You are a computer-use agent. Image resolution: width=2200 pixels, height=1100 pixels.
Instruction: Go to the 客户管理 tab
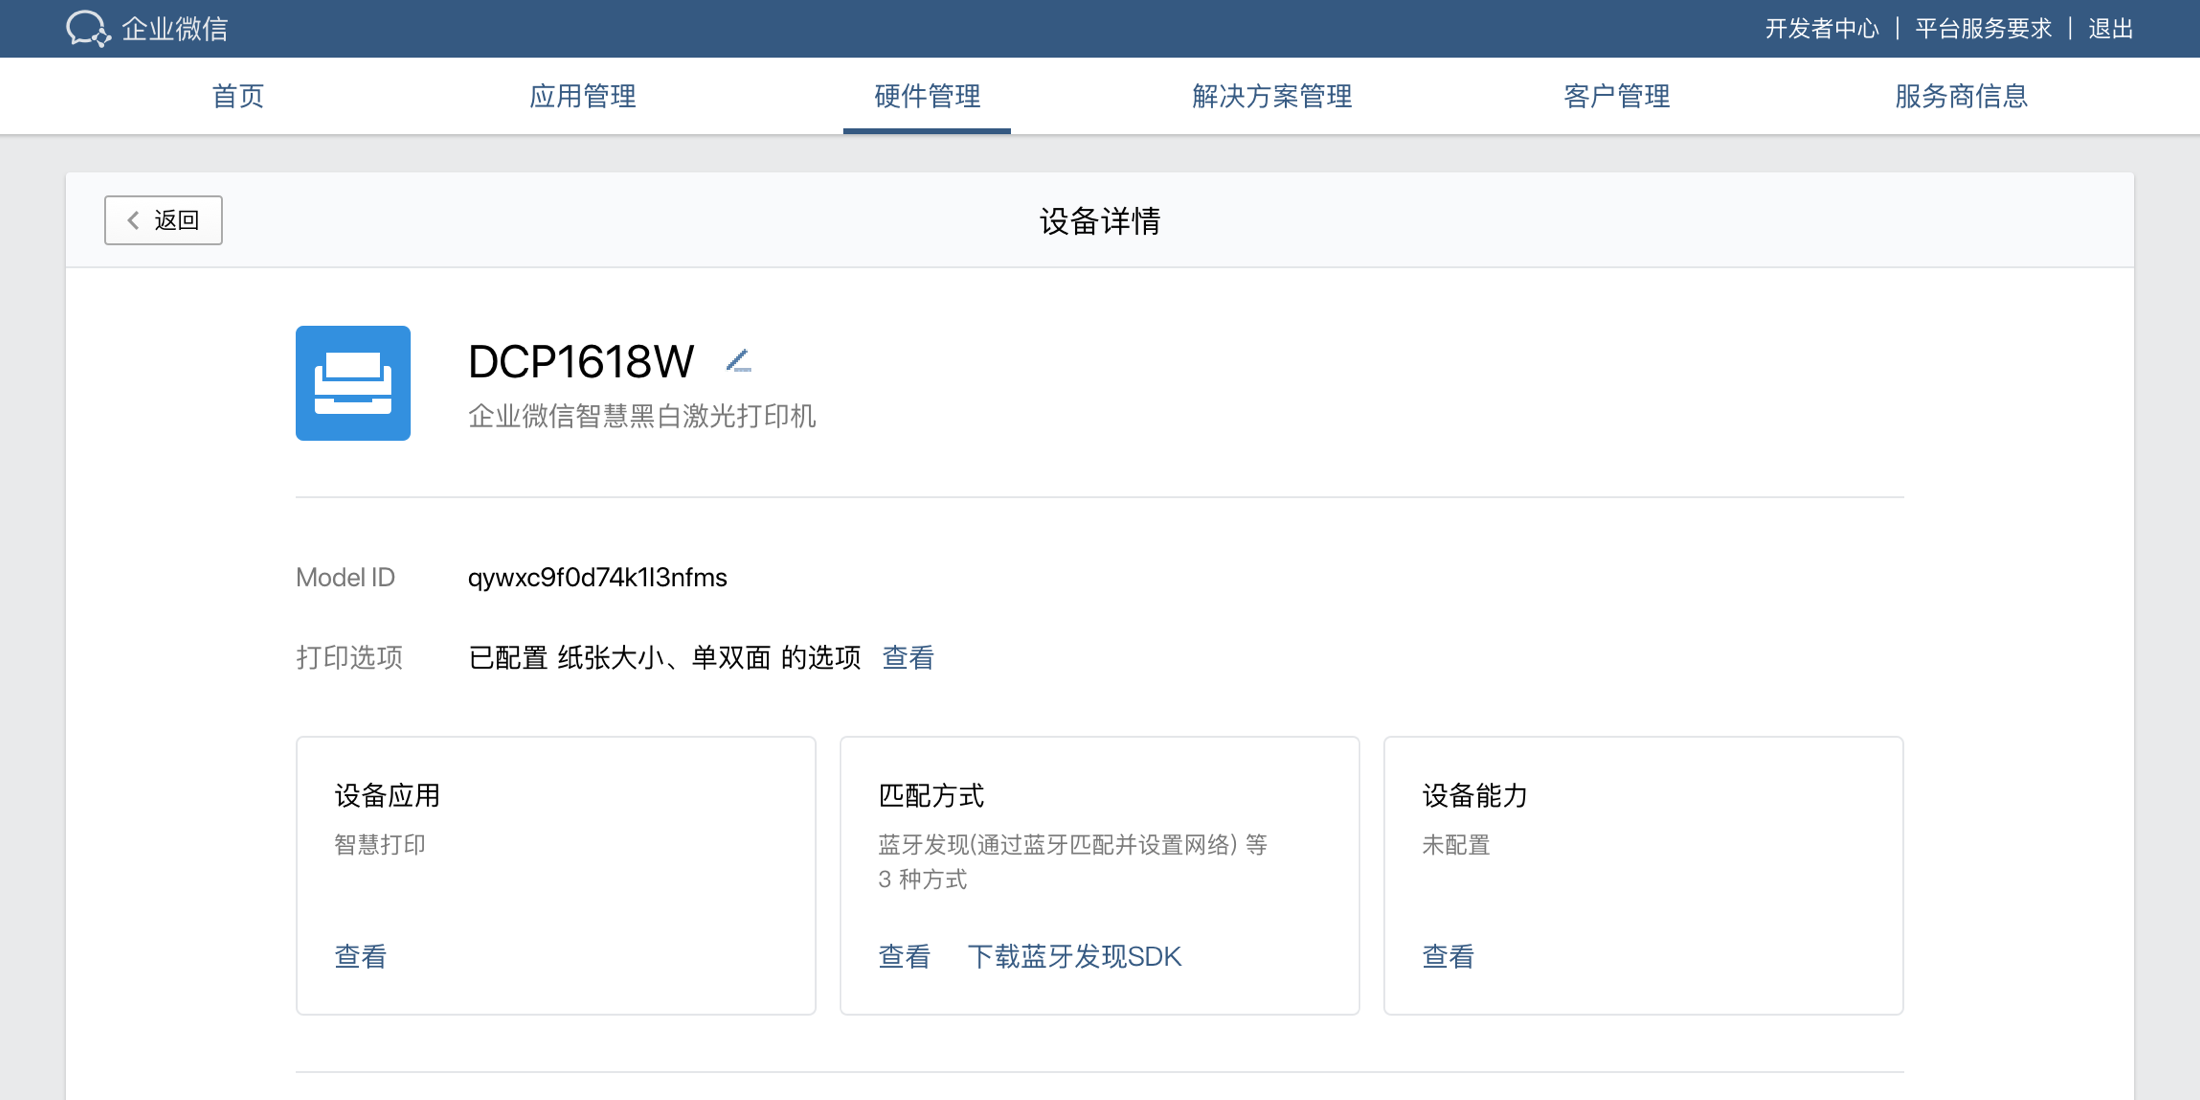tap(1617, 96)
